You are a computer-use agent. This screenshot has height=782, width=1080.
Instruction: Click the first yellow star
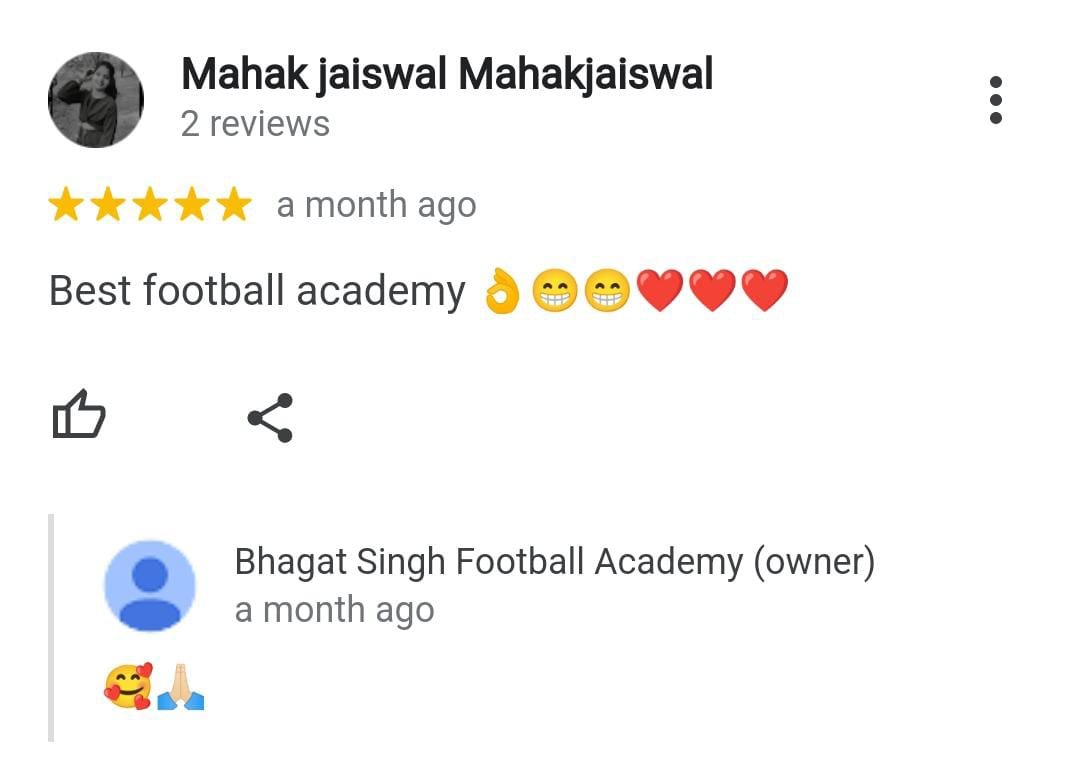[x=67, y=204]
